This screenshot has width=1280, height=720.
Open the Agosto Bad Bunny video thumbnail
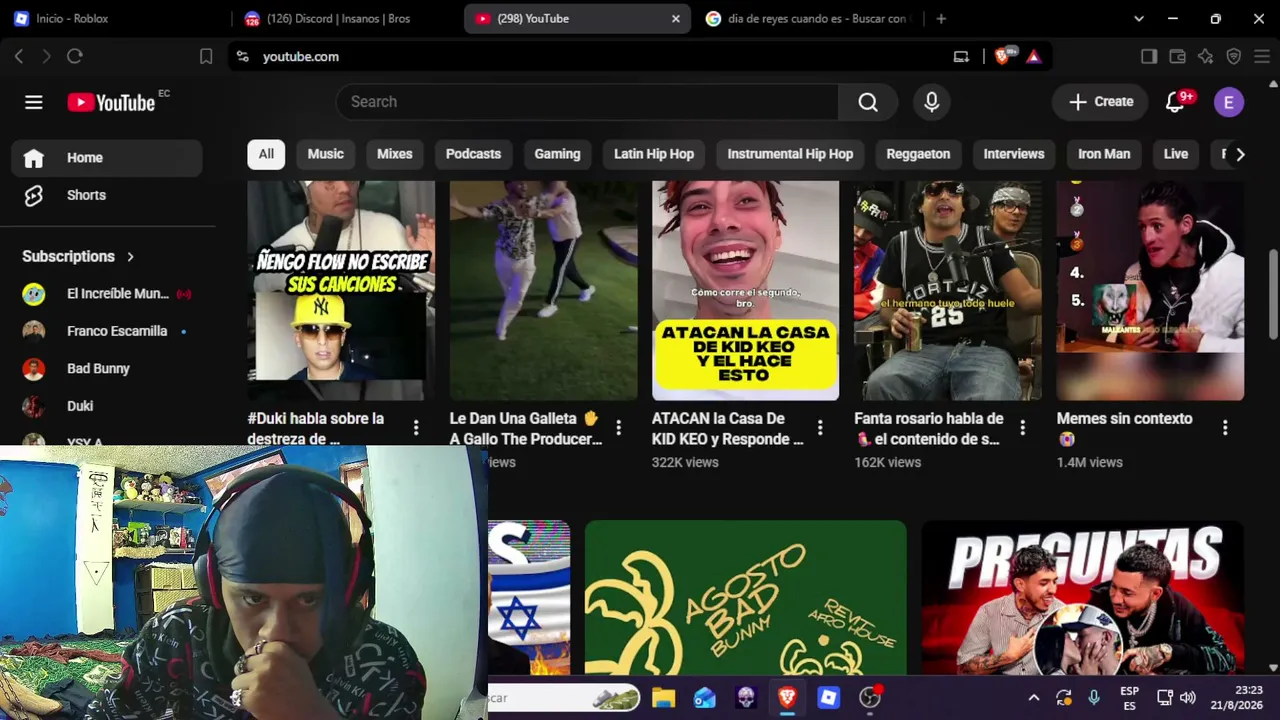coord(746,598)
